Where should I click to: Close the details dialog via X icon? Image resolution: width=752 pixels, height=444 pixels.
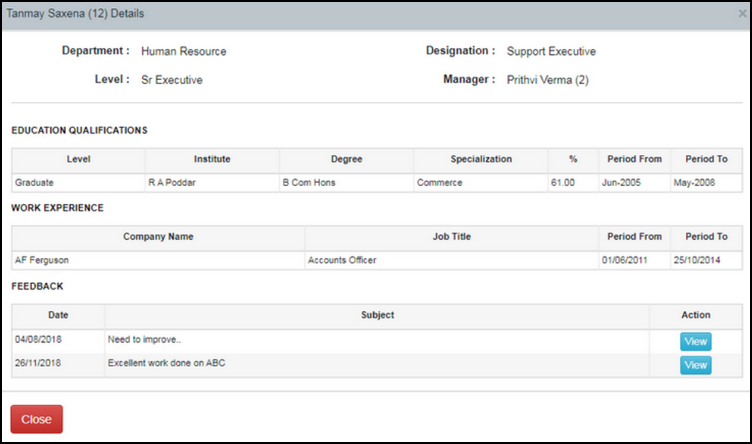point(742,14)
